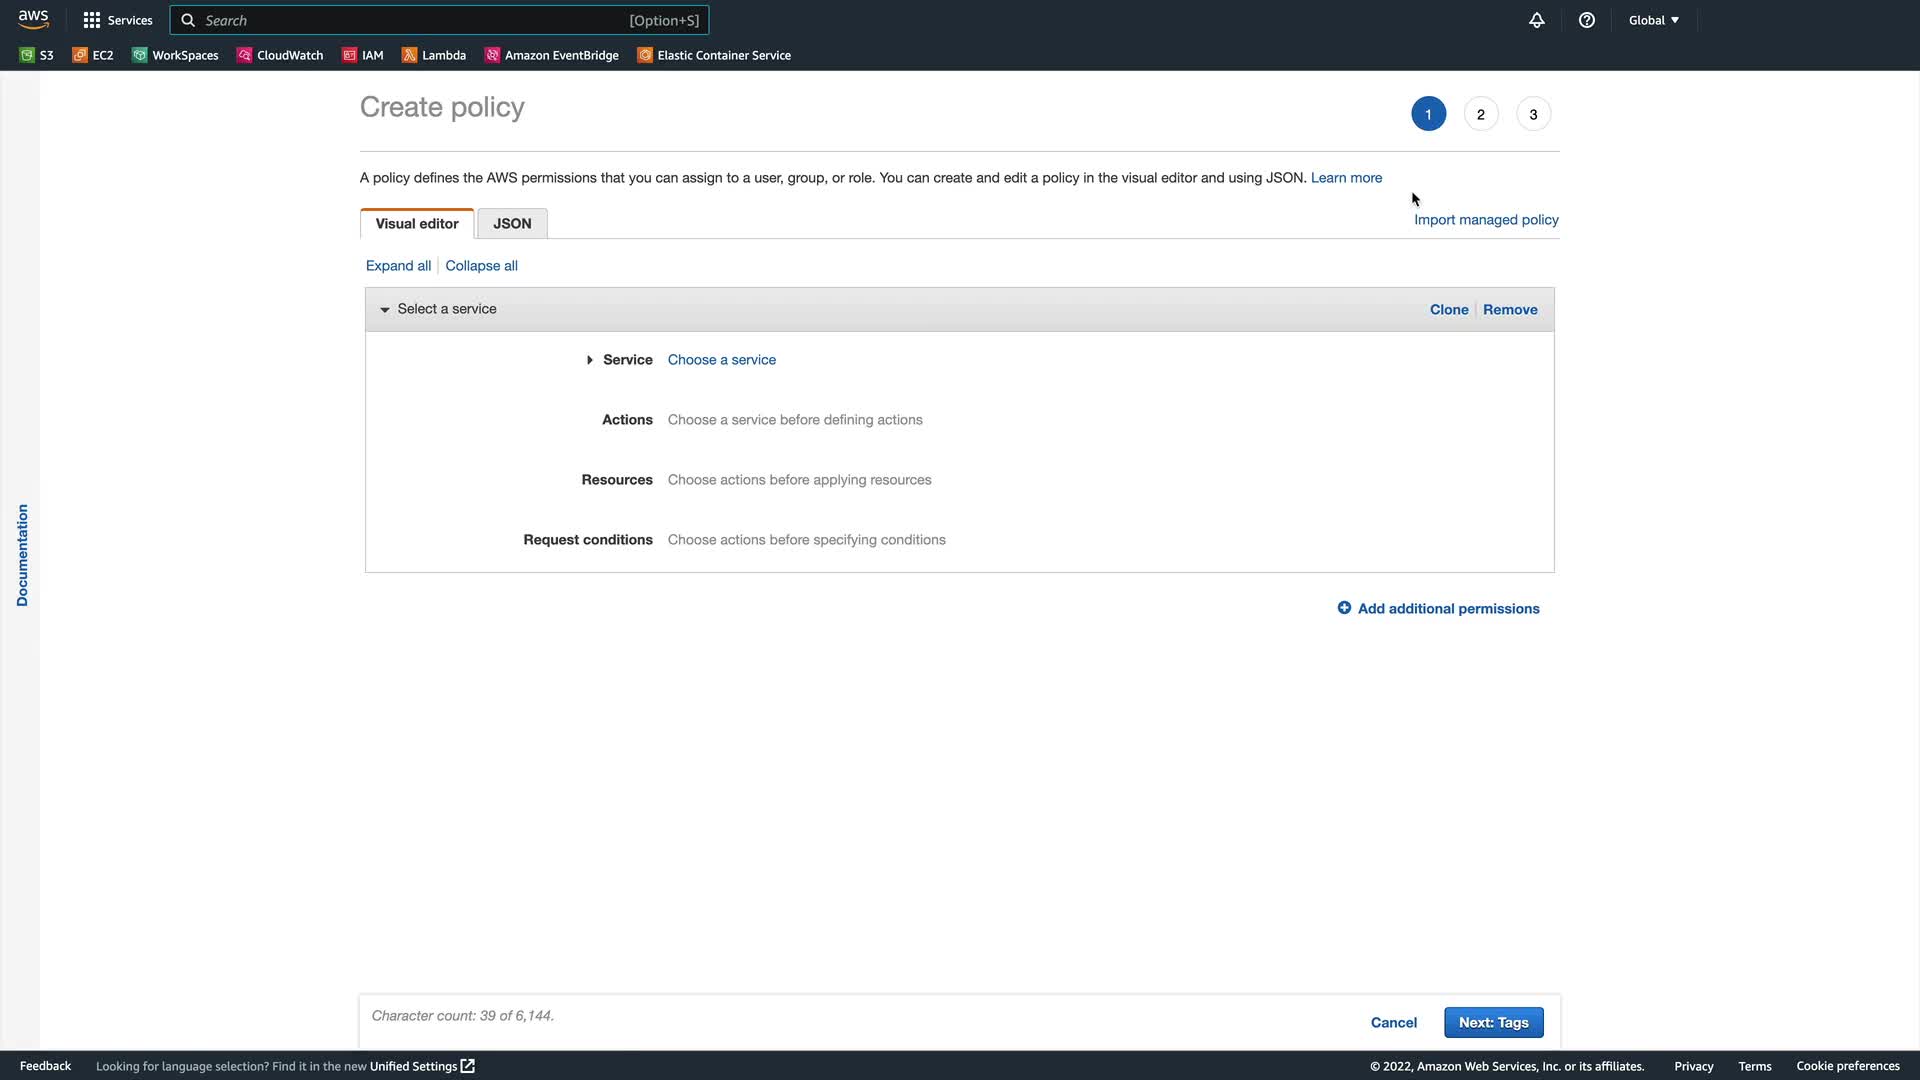
Task: Click the Import managed policy link
Action: pos(1486,220)
